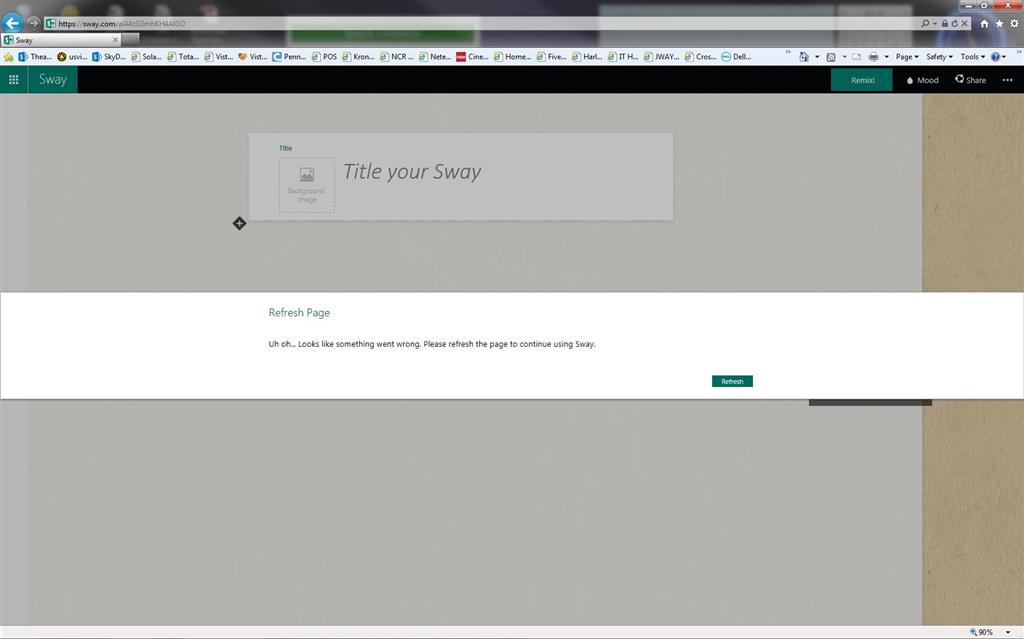Screen dimensions: 1024x639
Task: Expand the feeds dropdown arrow
Action: click(844, 57)
